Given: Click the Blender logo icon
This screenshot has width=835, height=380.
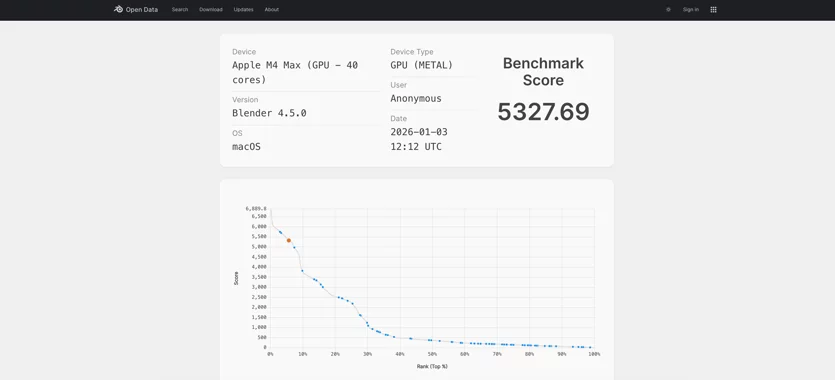Looking at the screenshot, I should (x=118, y=9).
